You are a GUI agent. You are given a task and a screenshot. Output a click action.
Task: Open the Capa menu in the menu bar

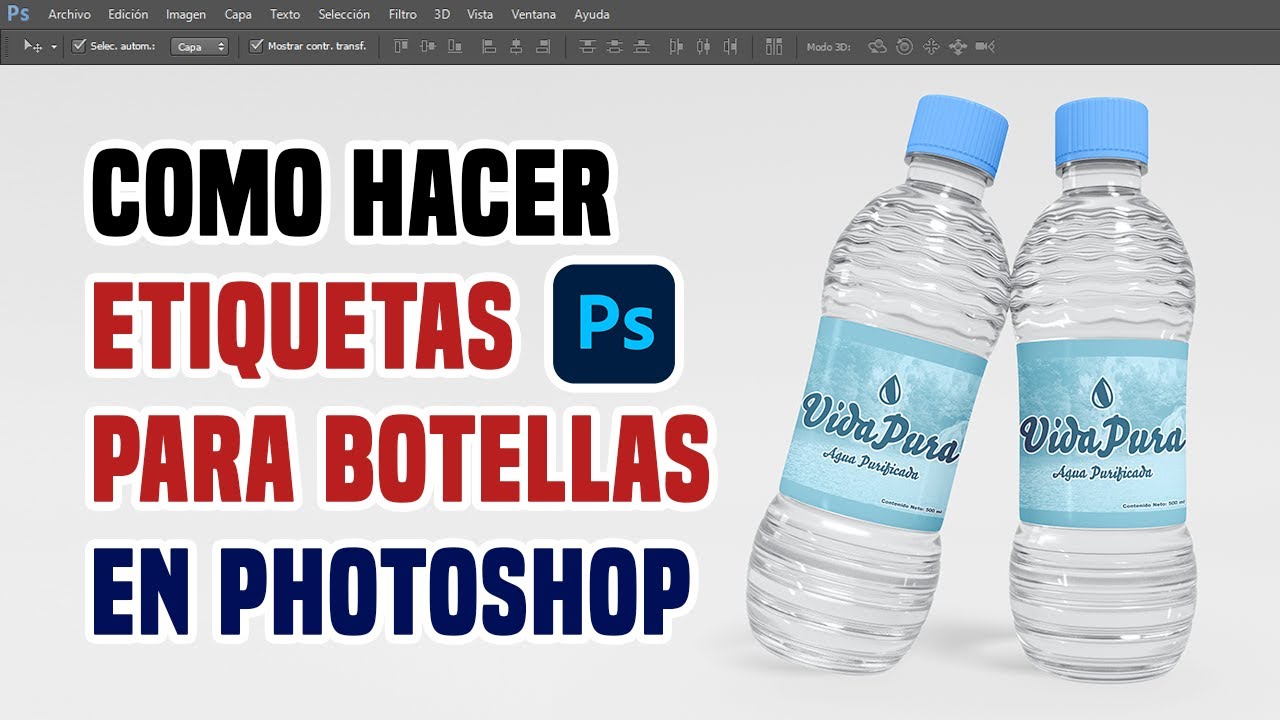click(x=238, y=15)
